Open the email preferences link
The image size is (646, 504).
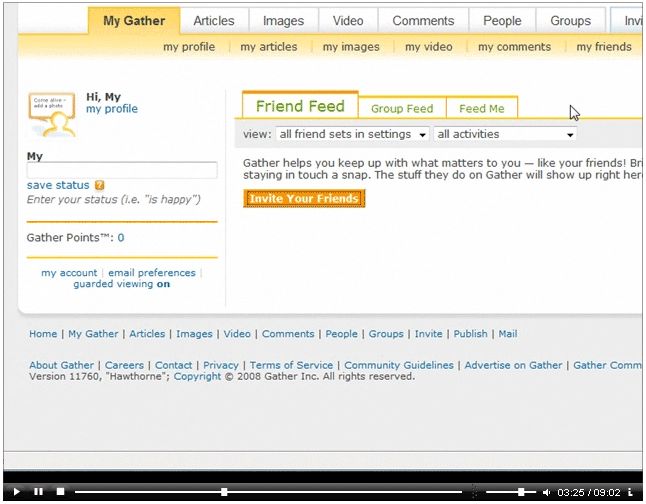(x=152, y=273)
